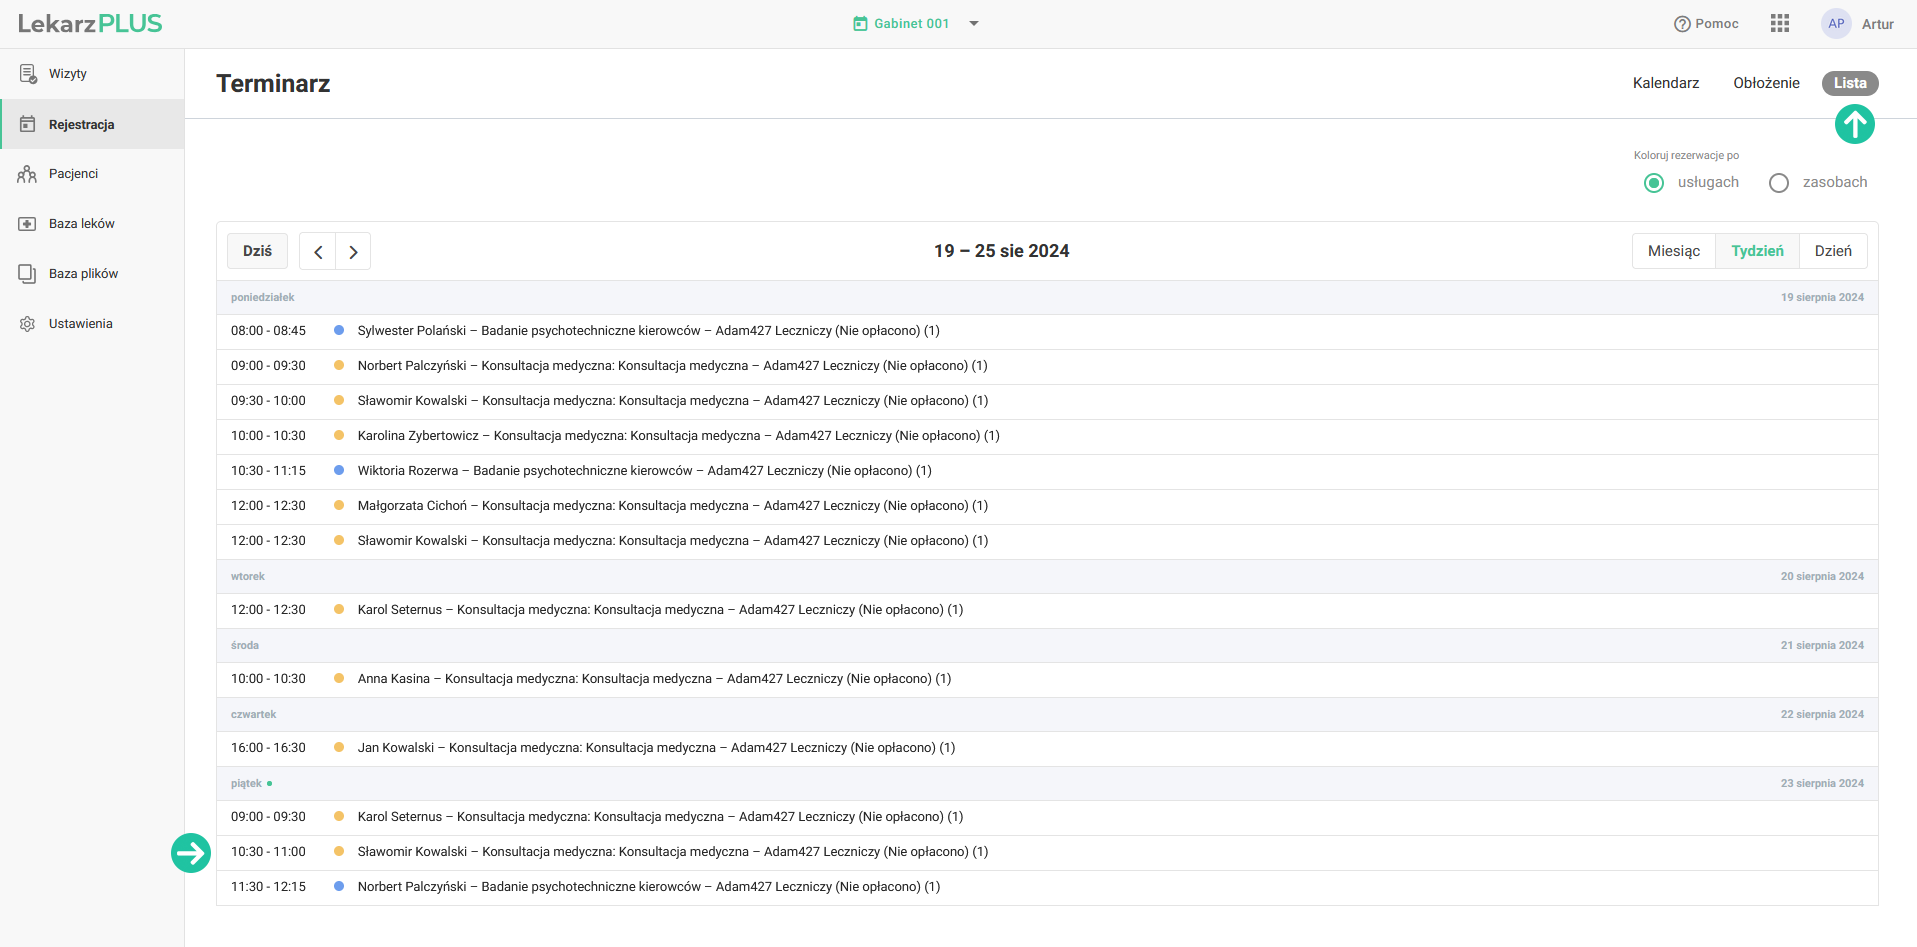Image resolution: width=1917 pixels, height=947 pixels.
Task: Click the Baza plików files icon
Action: click(x=27, y=274)
